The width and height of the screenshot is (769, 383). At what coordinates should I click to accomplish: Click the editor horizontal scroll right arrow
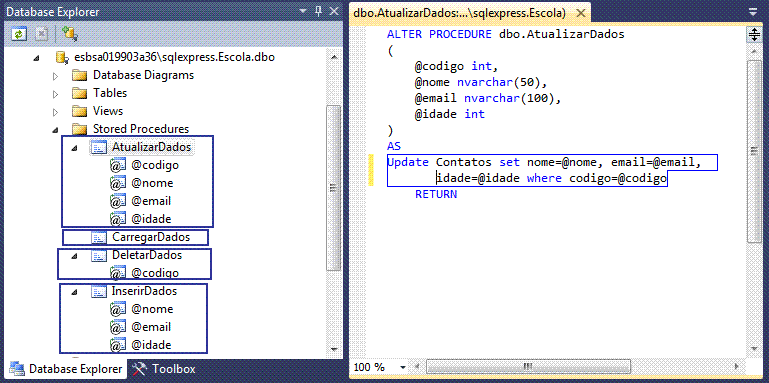(x=736, y=366)
